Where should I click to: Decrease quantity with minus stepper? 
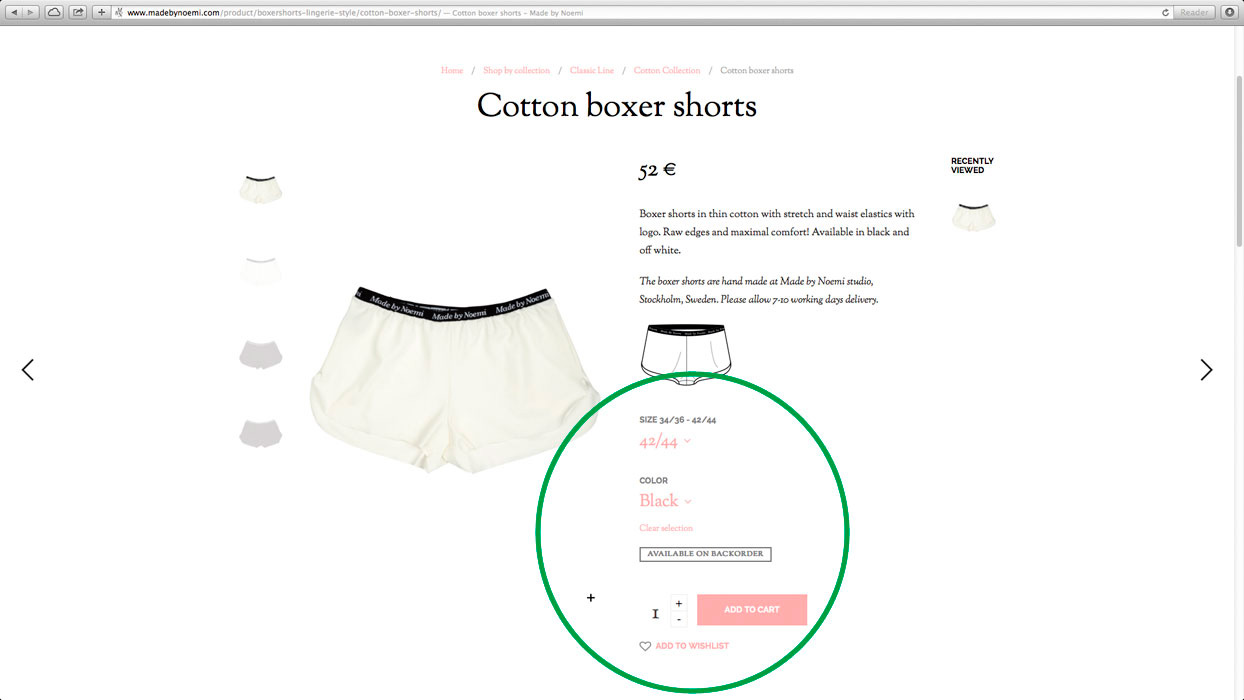[679, 619]
